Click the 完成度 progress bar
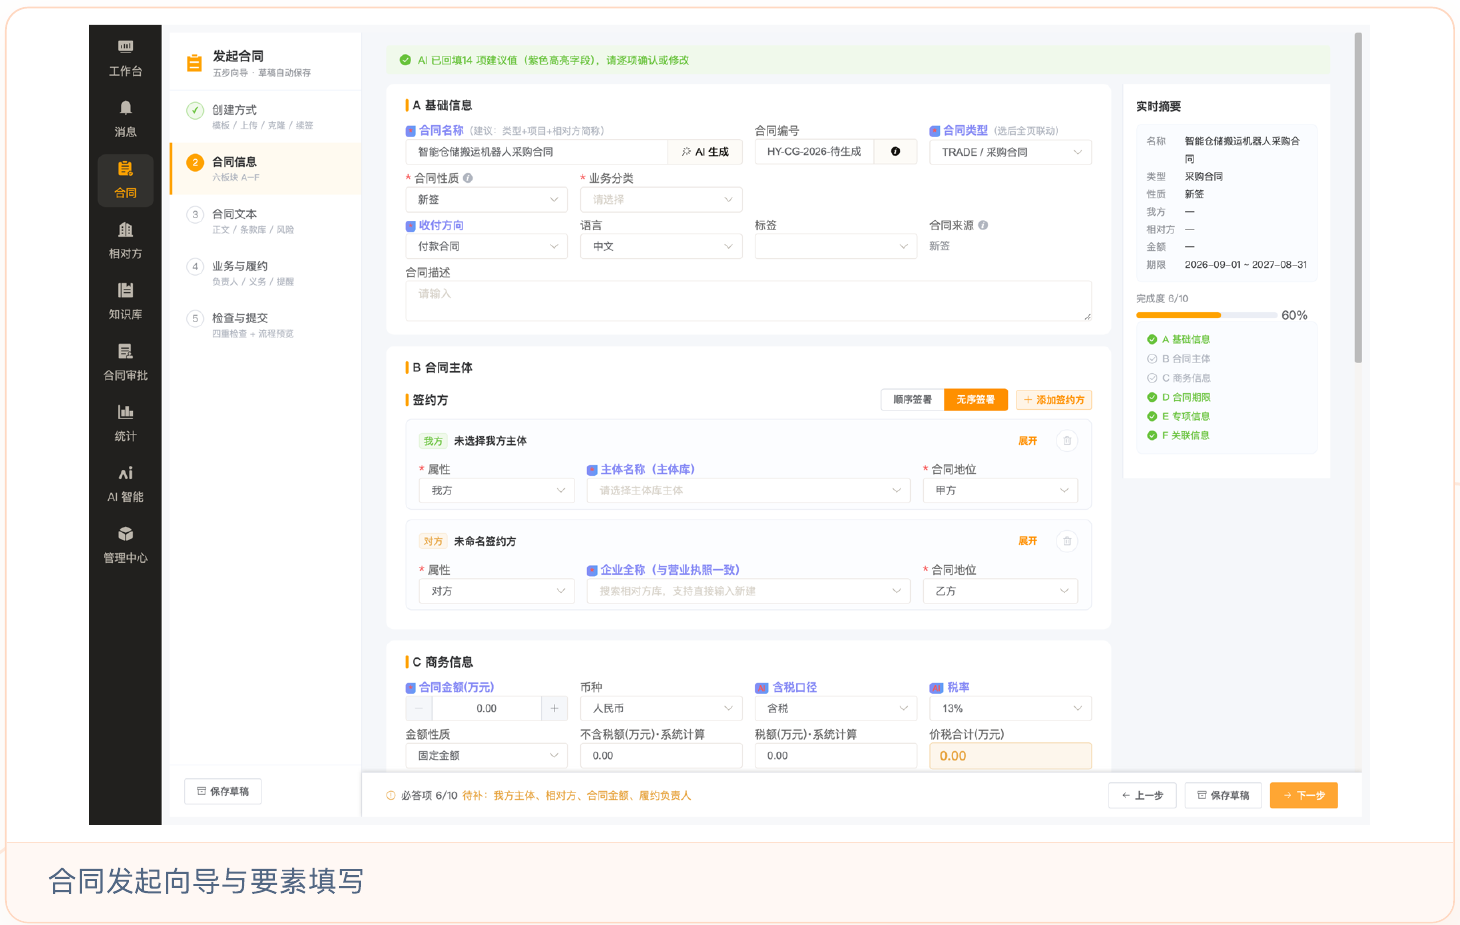Viewport: 1460px width, 925px height. point(1205,315)
